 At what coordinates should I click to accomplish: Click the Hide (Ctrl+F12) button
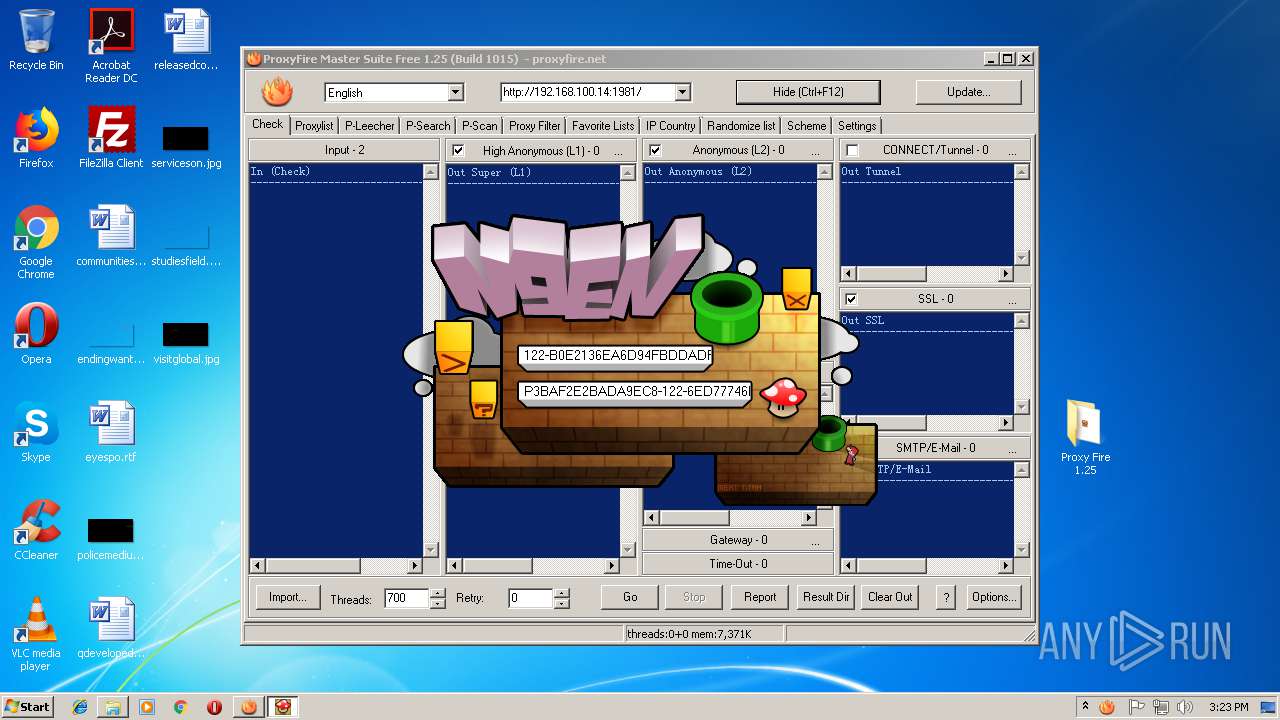click(x=808, y=92)
